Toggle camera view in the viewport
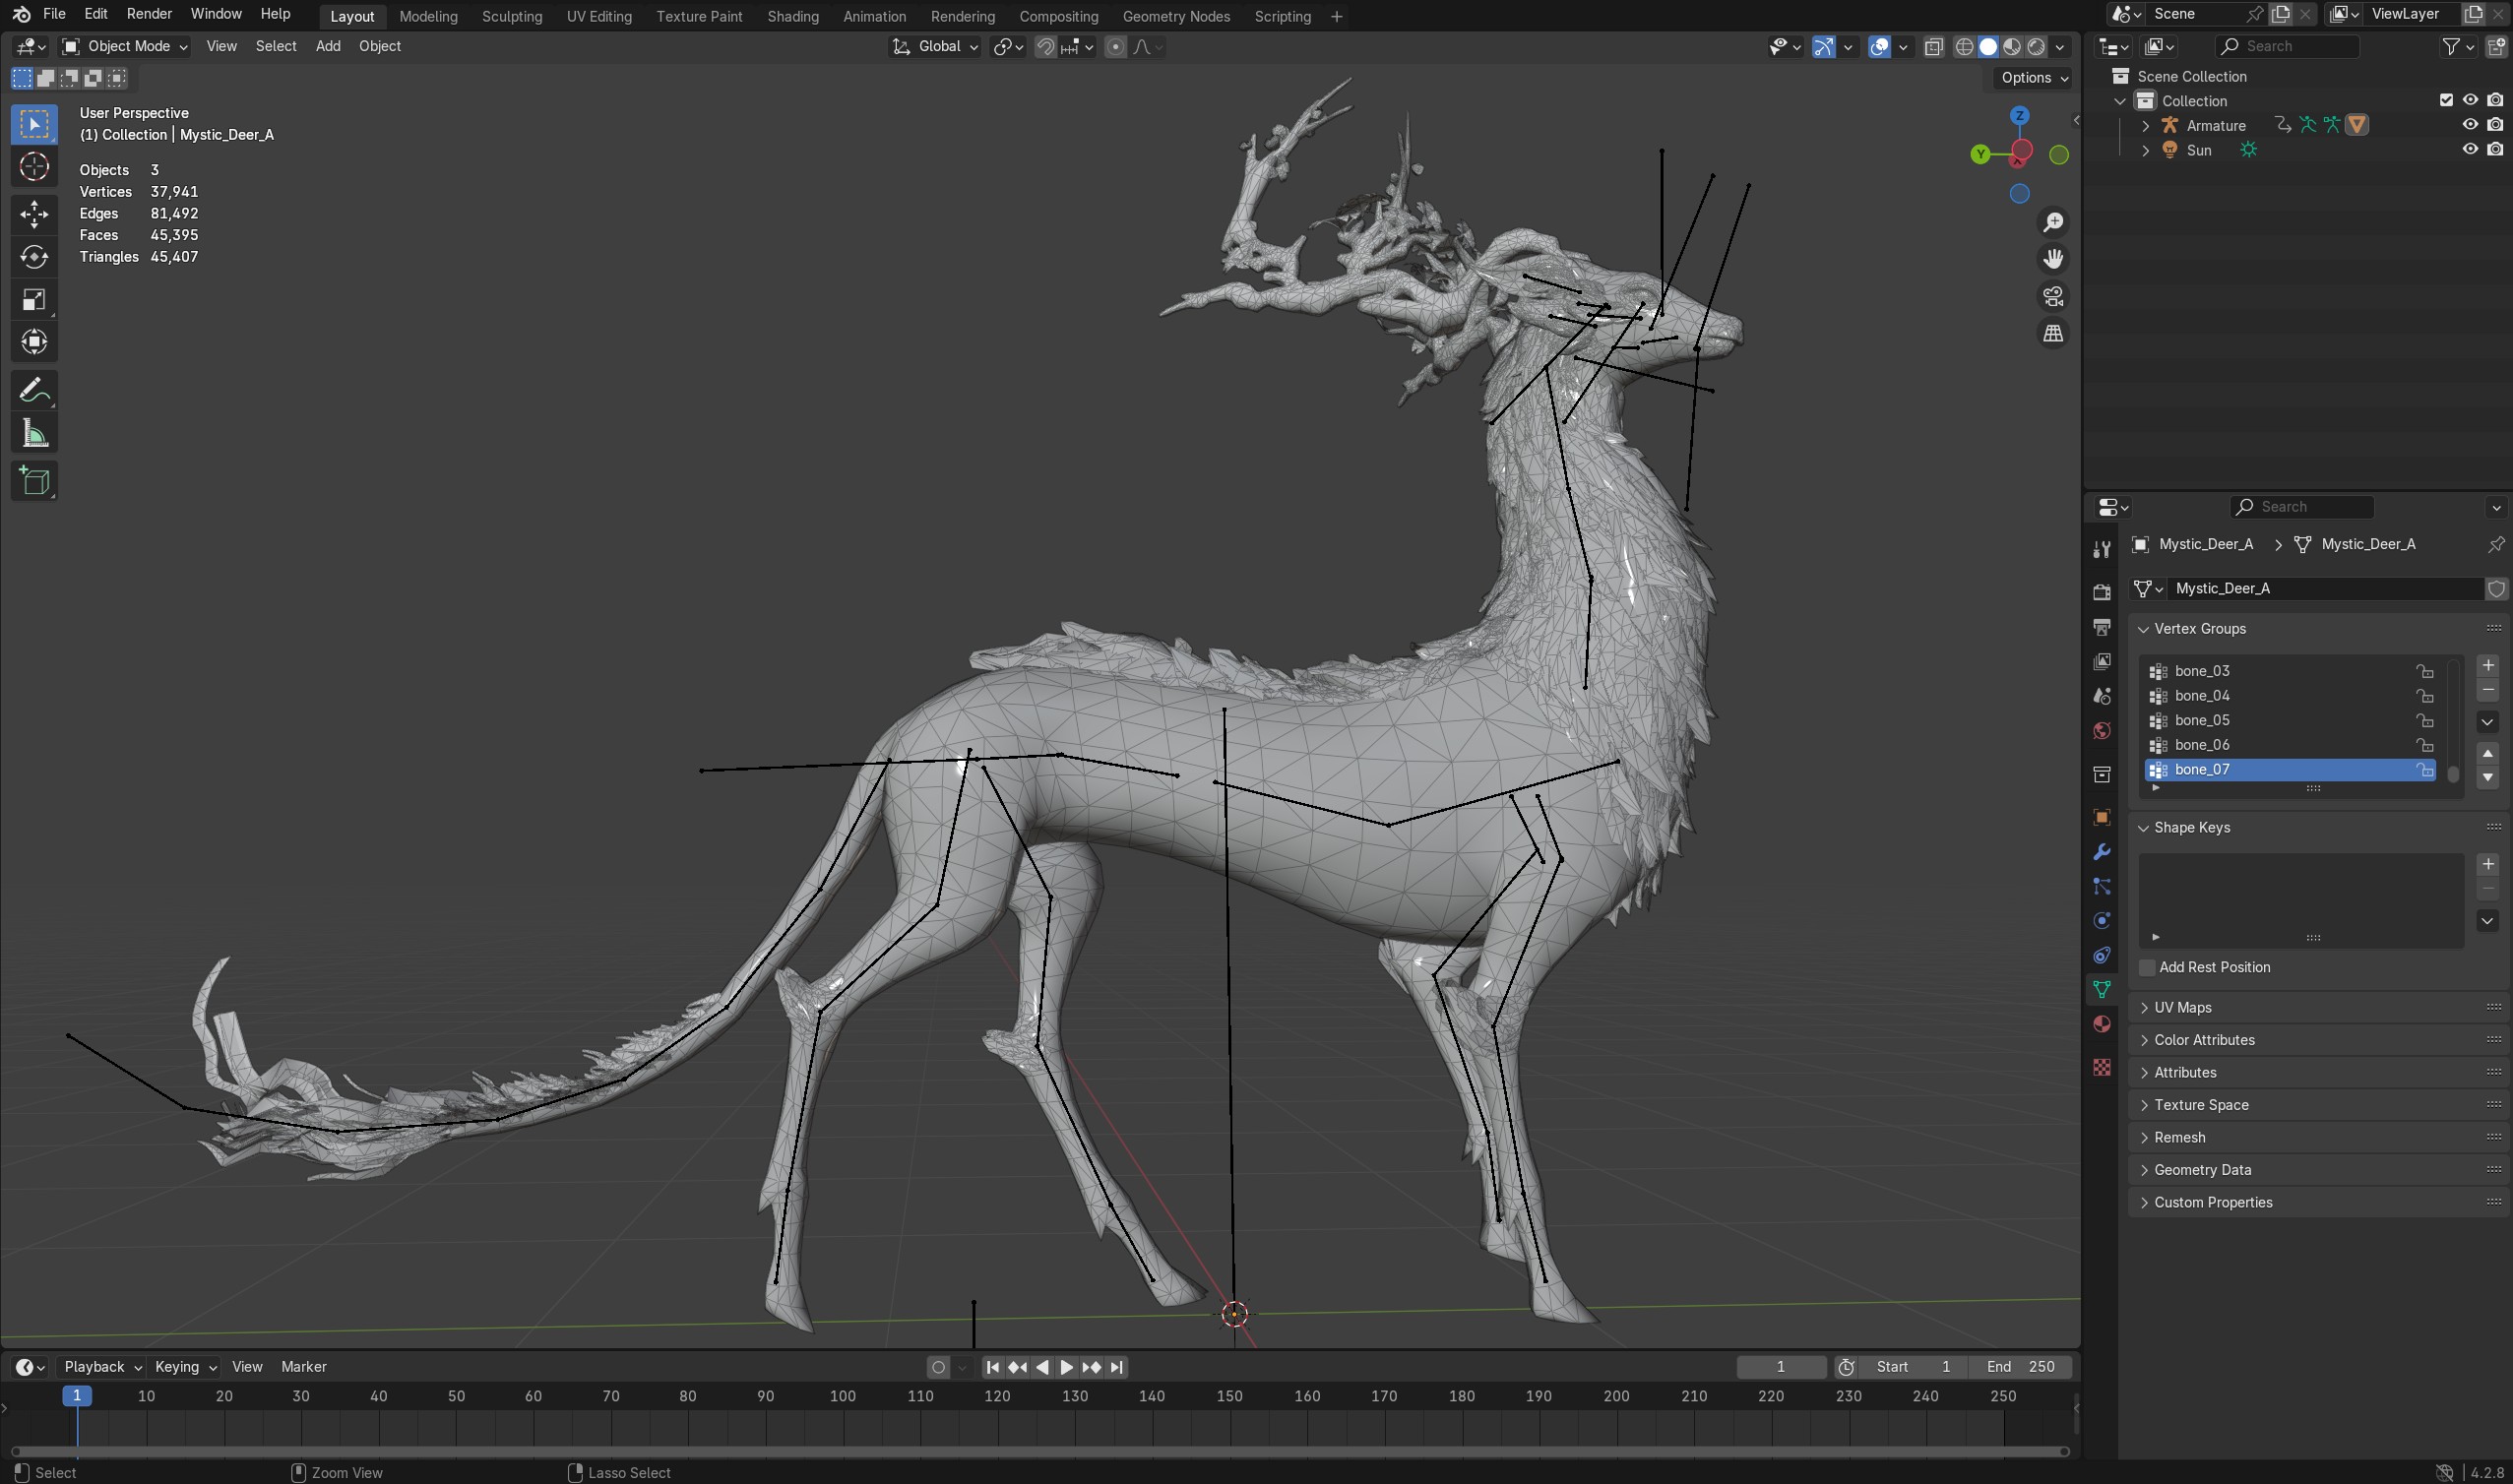 pos(2052,297)
